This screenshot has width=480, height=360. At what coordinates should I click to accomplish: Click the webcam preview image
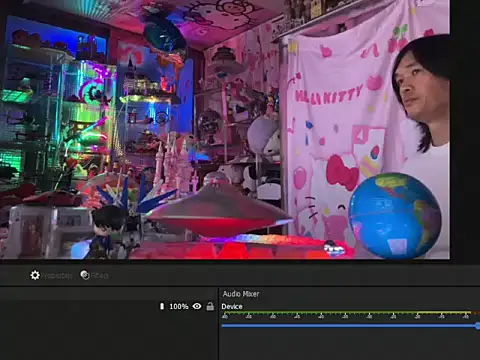pyautogui.click(x=225, y=129)
